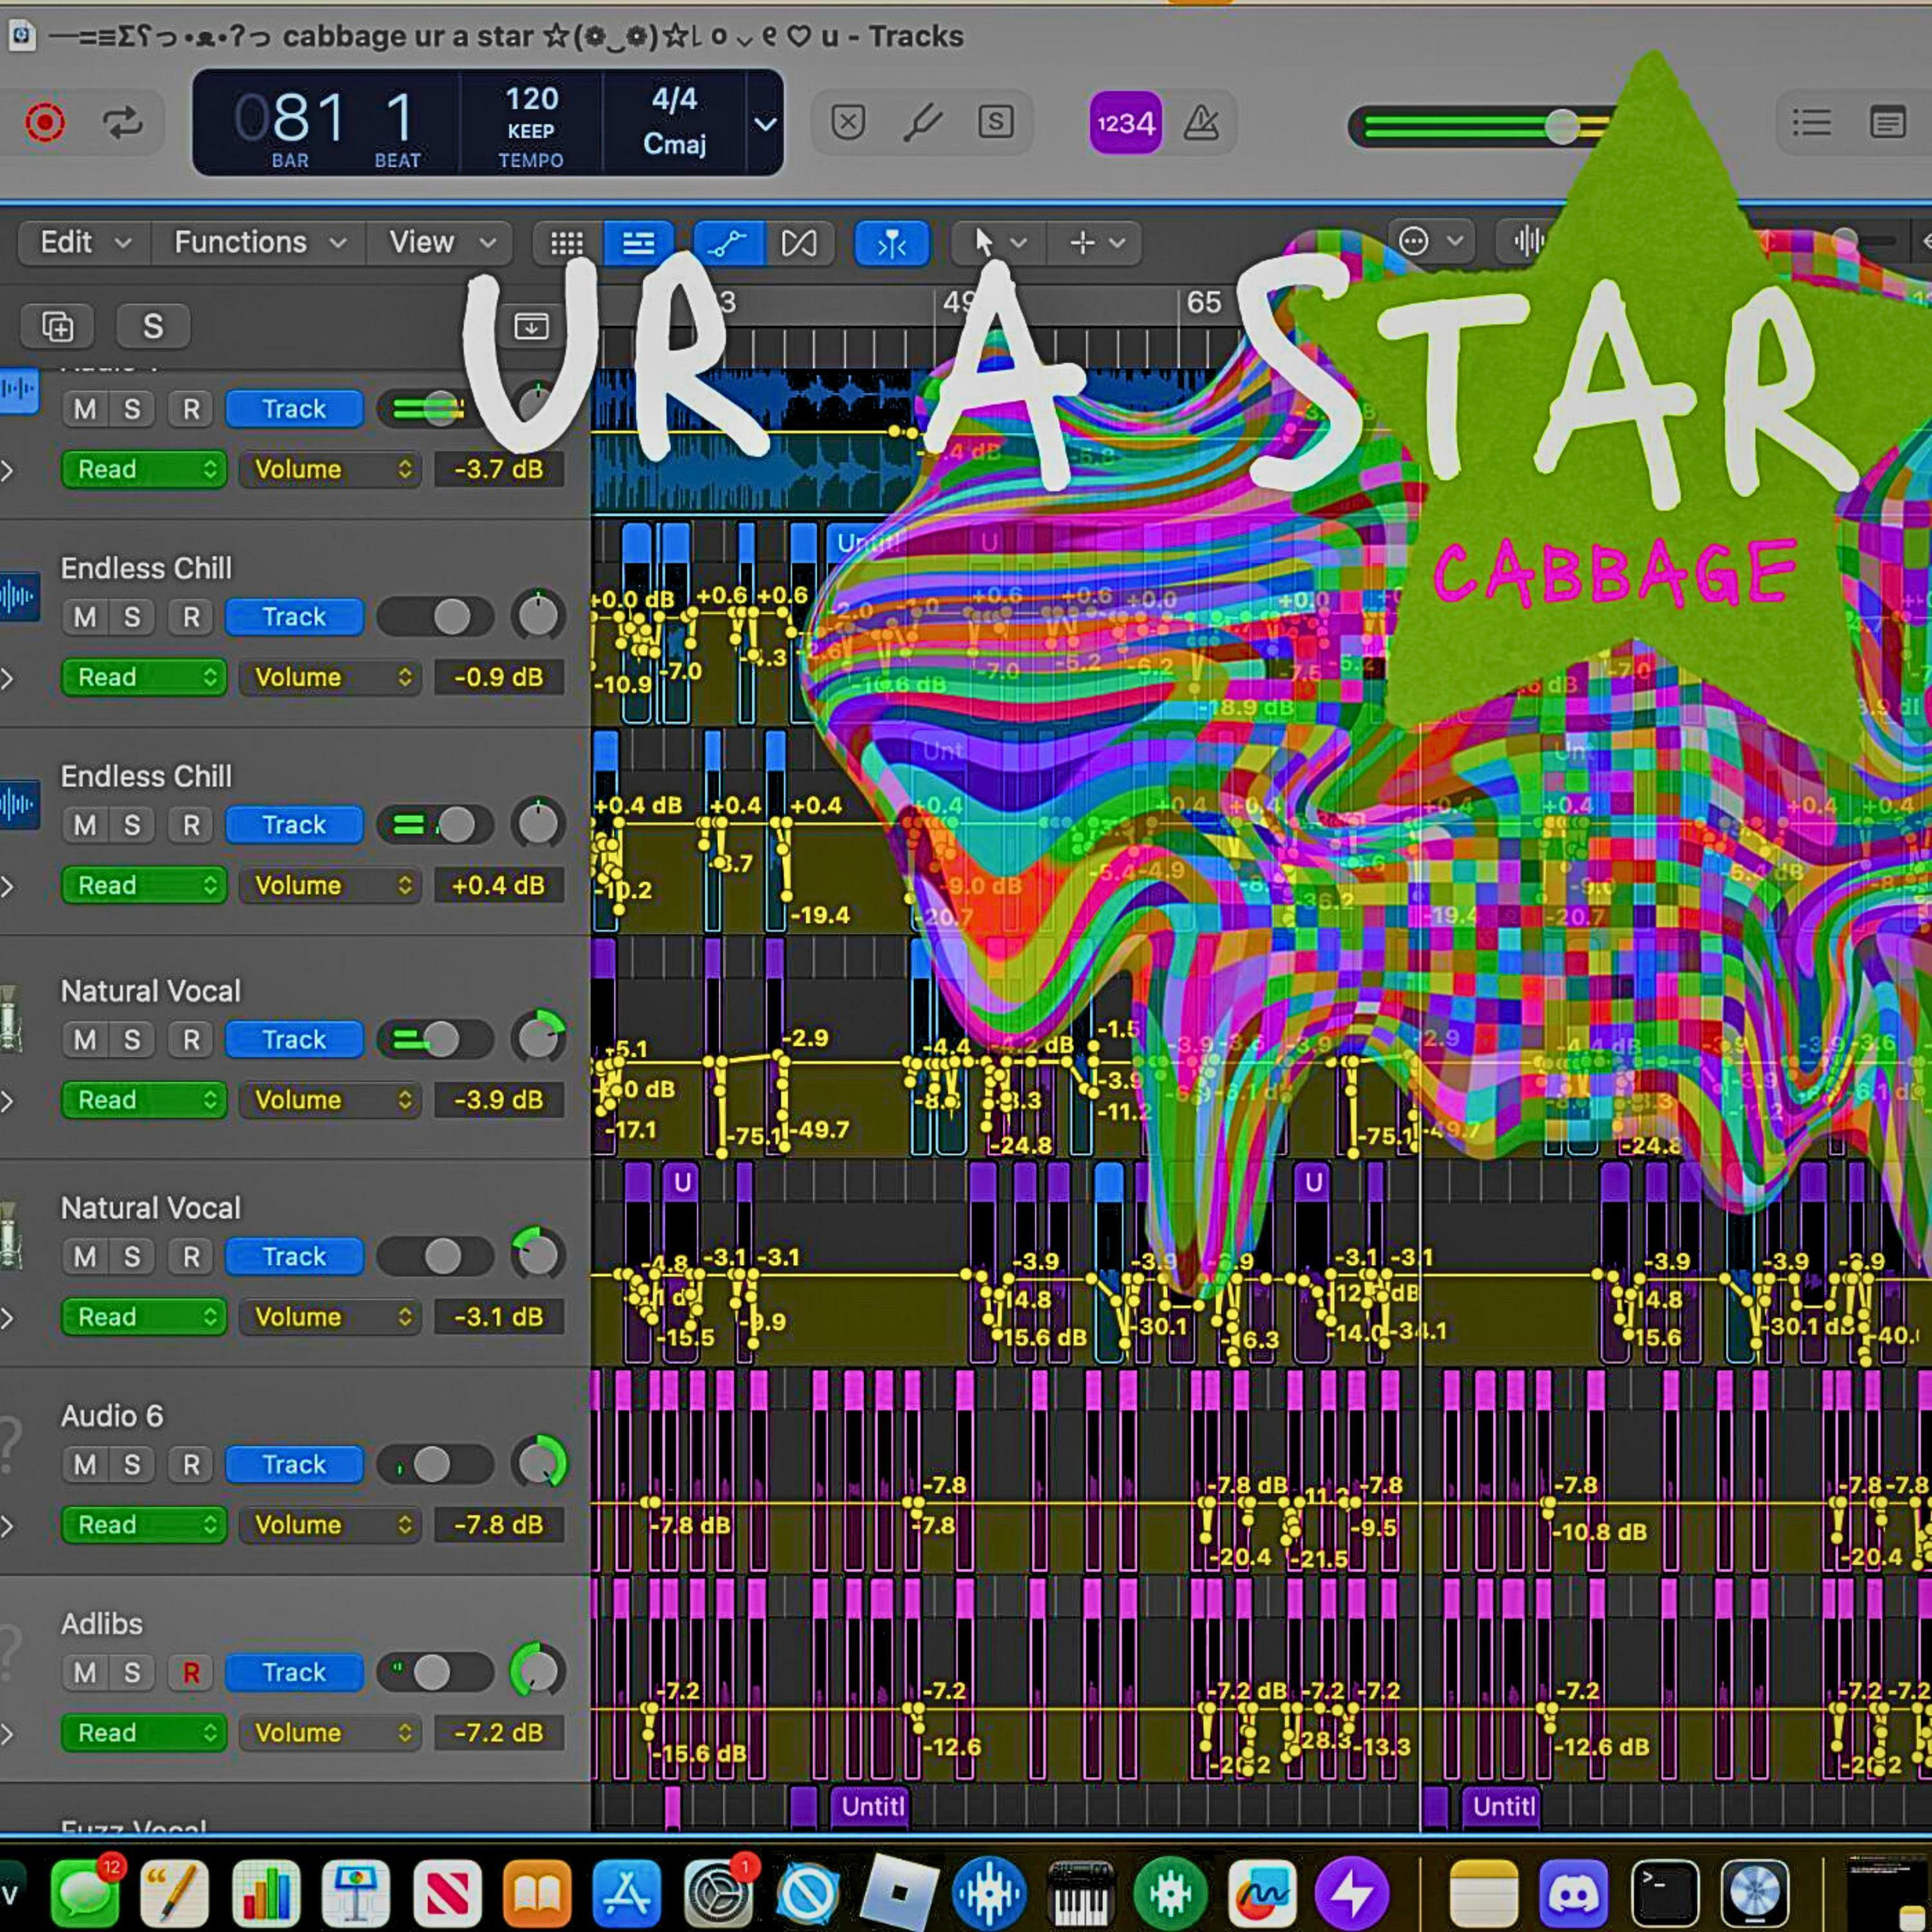Screen dimensions: 1932x1932
Task: Toggle the Flex view icon
Action: click(799, 243)
